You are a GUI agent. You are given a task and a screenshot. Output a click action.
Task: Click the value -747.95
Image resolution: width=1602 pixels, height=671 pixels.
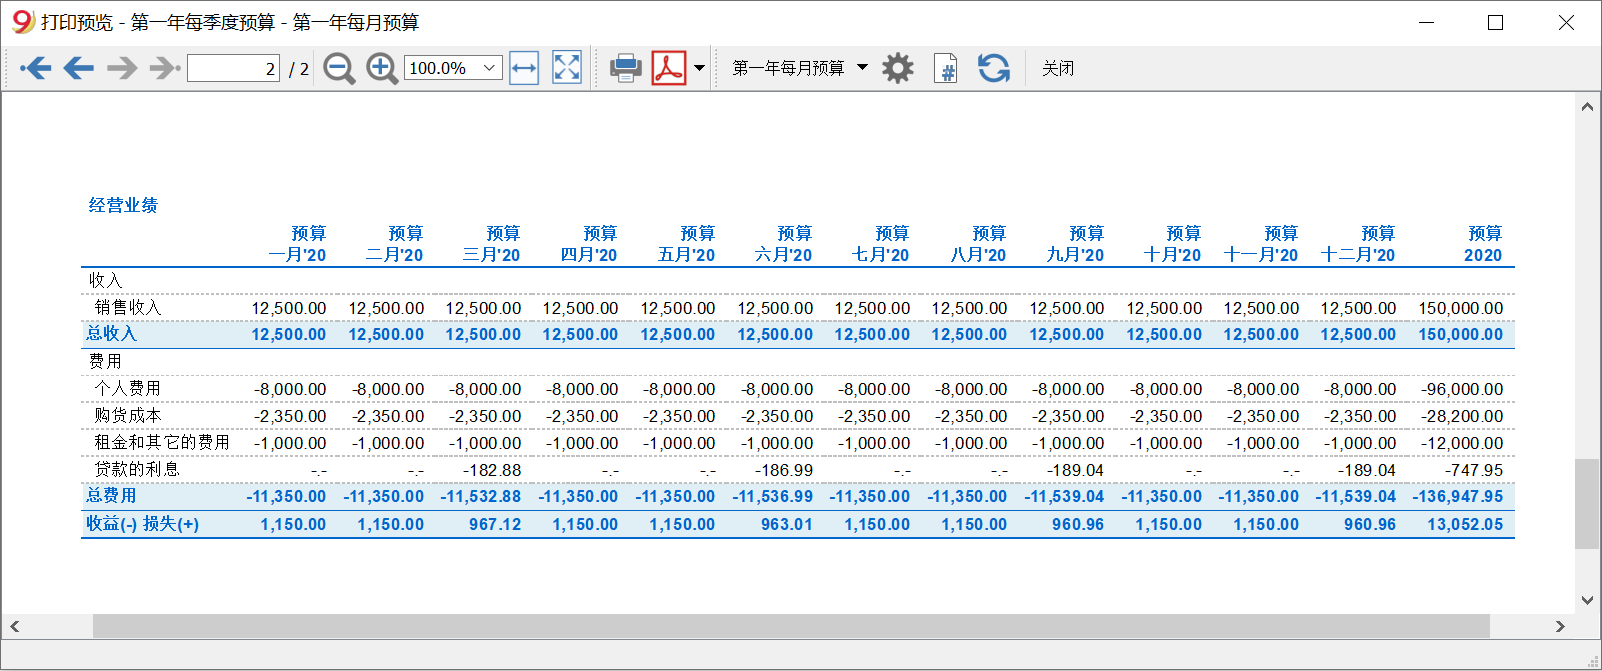pos(1474,470)
